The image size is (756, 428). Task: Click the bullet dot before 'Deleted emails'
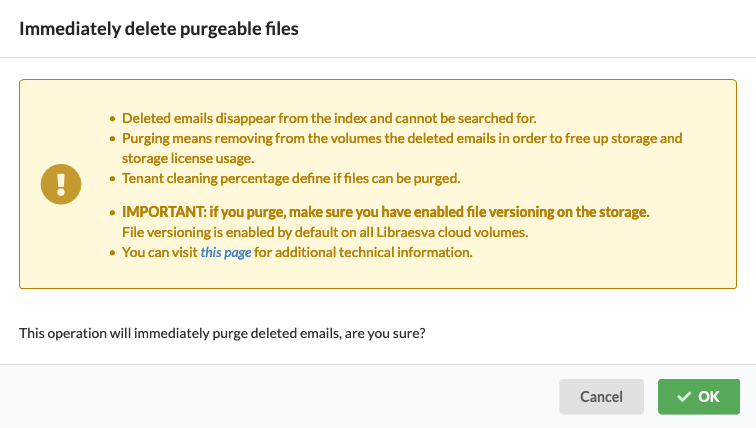[x=112, y=119]
